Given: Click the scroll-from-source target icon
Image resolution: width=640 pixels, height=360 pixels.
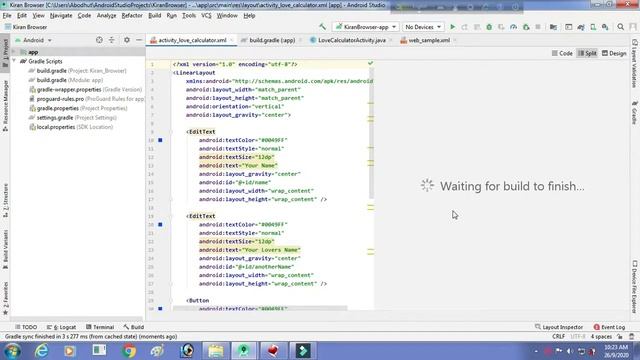Looking at the screenshot, I should (99, 40).
